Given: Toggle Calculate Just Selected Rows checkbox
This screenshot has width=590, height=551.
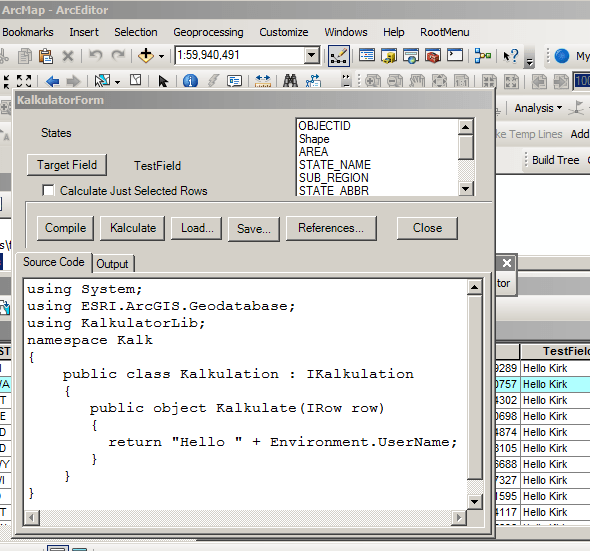Looking at the screenshot, I should pyautogui.click(x=48, y=190).
